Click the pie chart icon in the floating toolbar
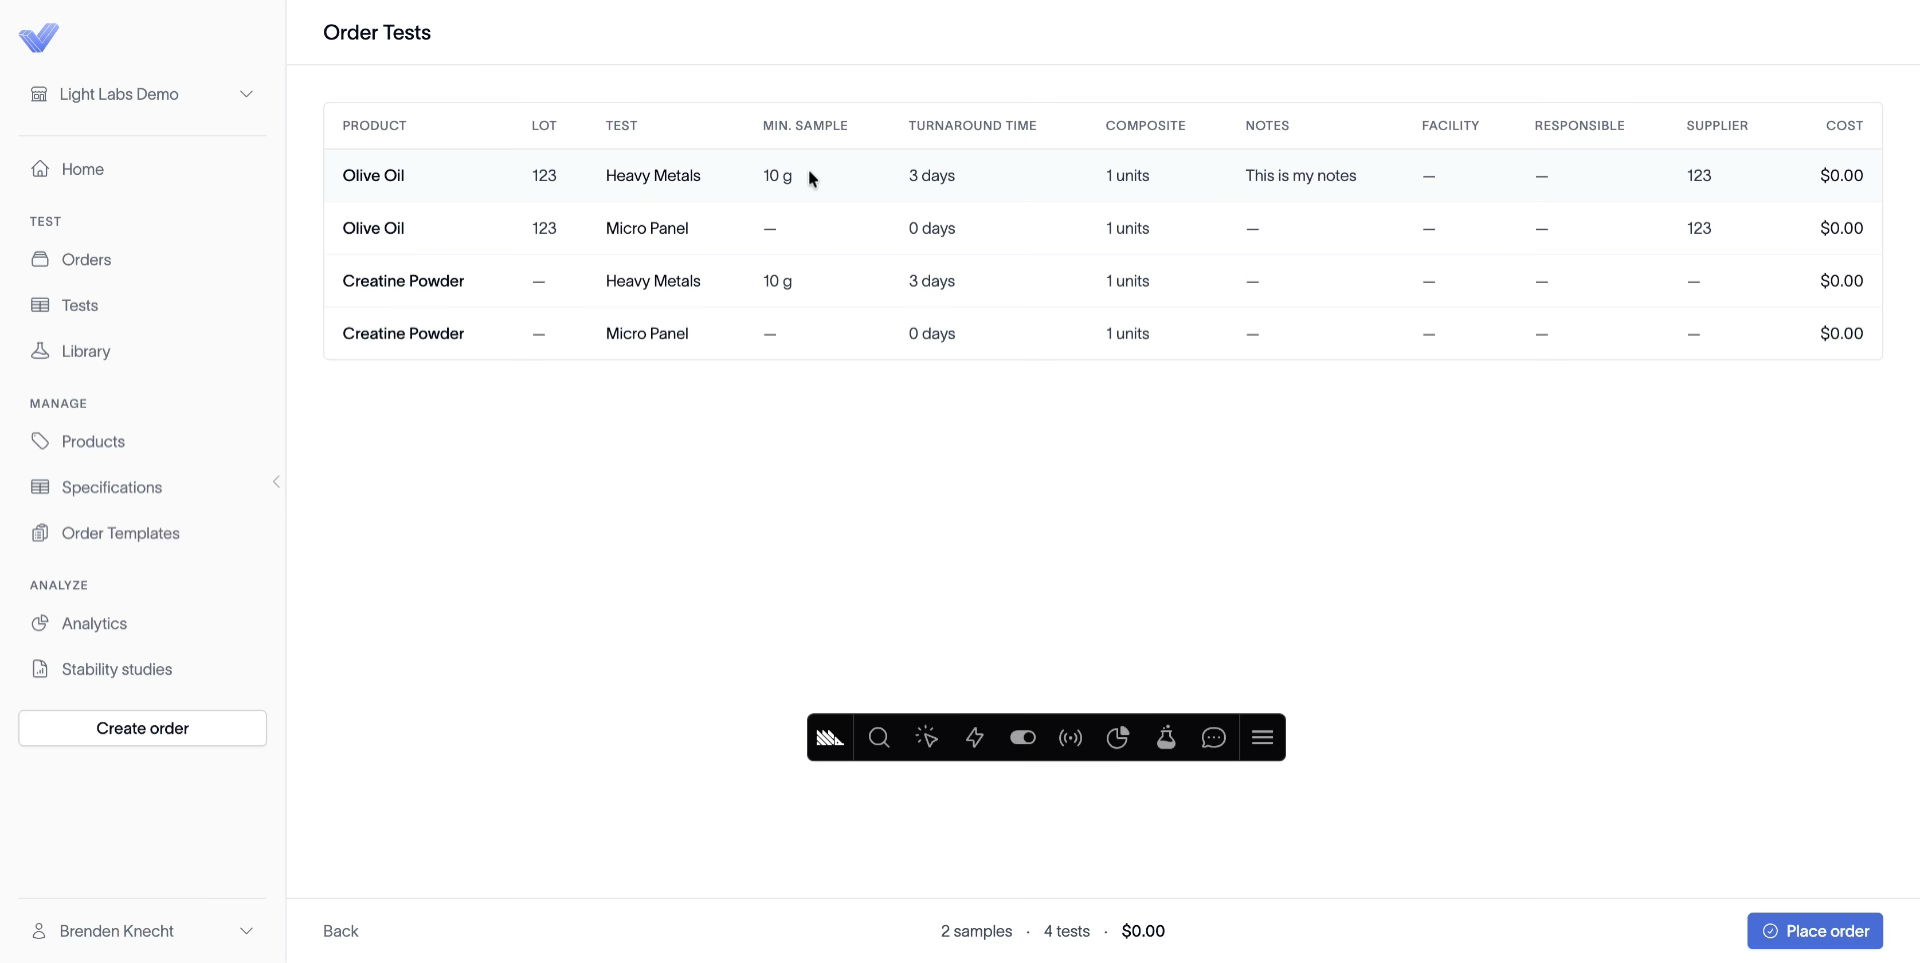This screenshot has width=1920, height=963. point(1118,738)
